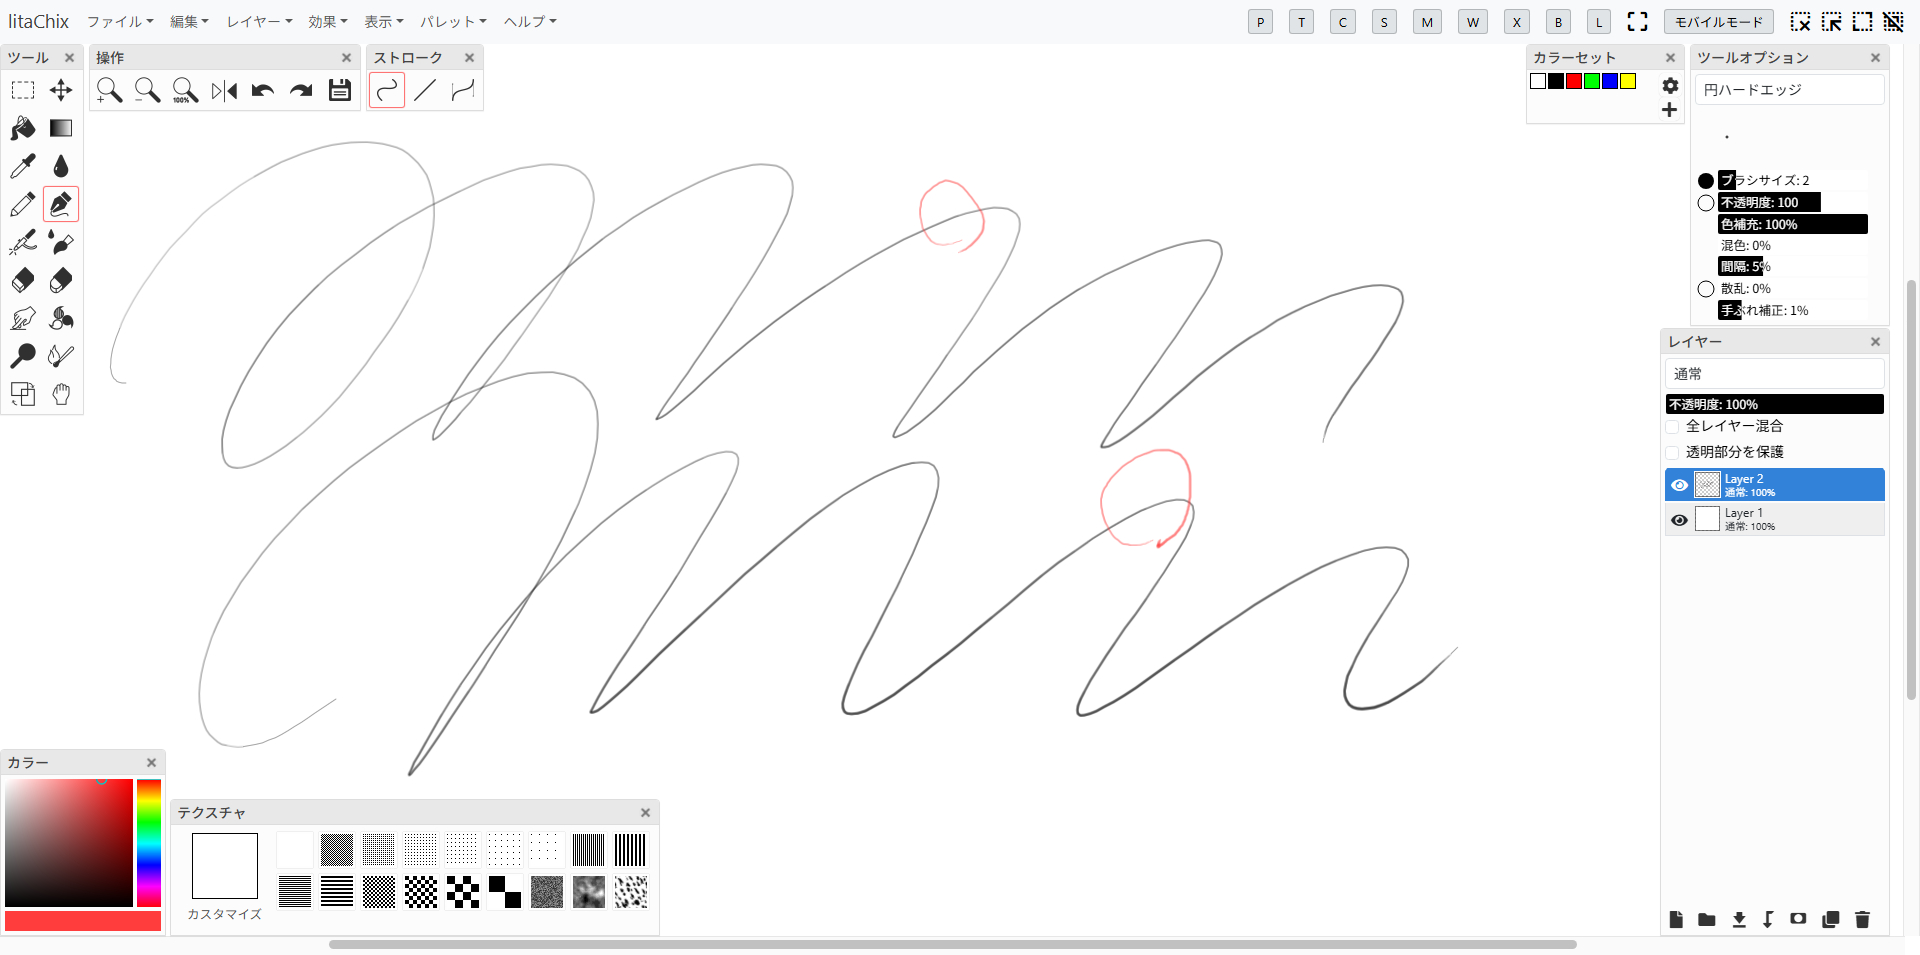Image resolution: width=1920 pixels, height=955 pixels.
Task: Select the straight line stroke mode
Action: click(425, 91)
